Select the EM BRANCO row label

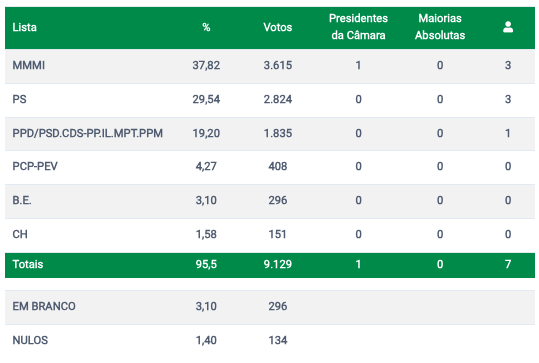(44, 306)
